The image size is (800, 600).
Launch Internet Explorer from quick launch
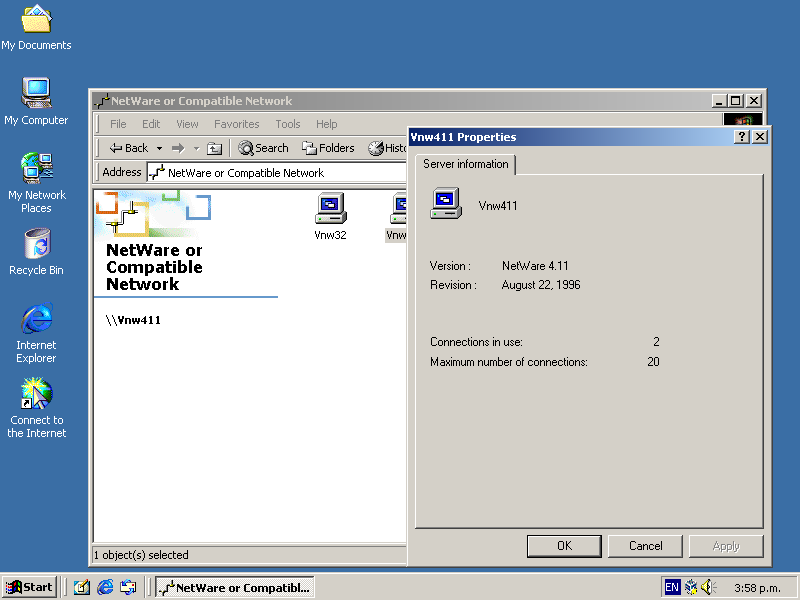click(105, 588)
